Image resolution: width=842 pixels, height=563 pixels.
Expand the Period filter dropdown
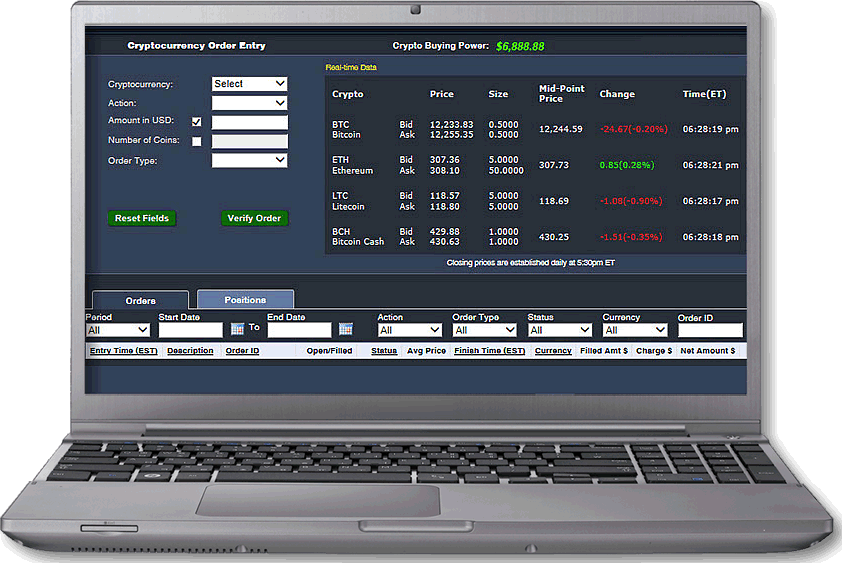coord(118,330)
